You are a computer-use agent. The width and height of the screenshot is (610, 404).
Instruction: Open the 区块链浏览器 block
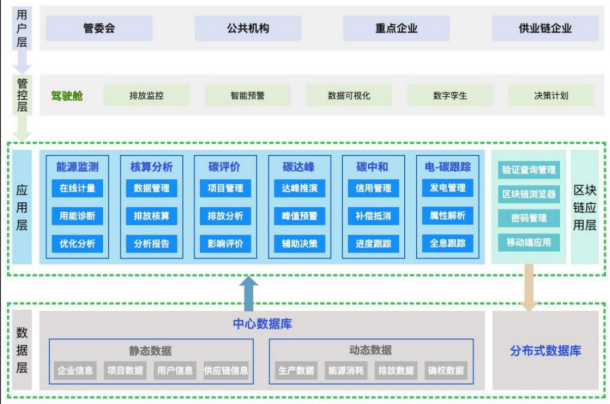click(x=529, y=194)
